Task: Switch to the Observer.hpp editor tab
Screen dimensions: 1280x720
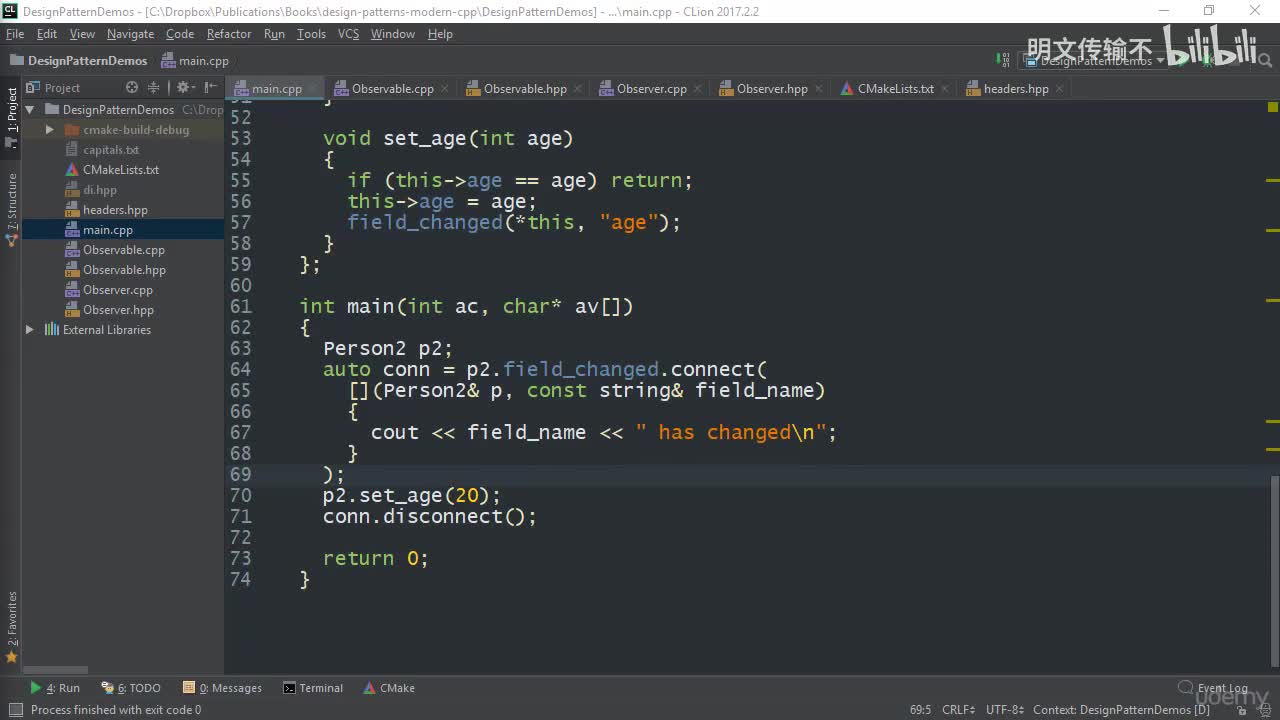Action: 772,89
